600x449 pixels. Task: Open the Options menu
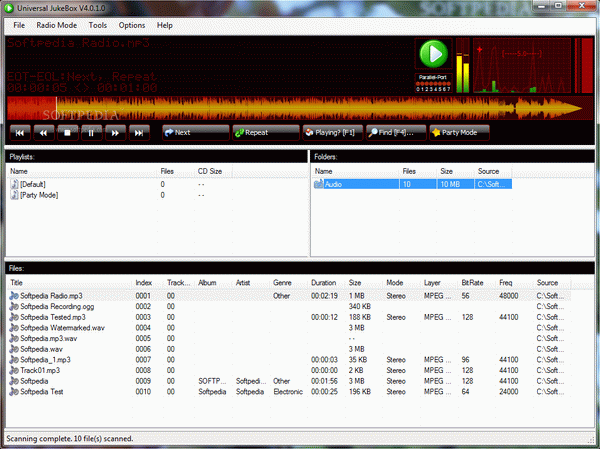(x=132, y=25)
